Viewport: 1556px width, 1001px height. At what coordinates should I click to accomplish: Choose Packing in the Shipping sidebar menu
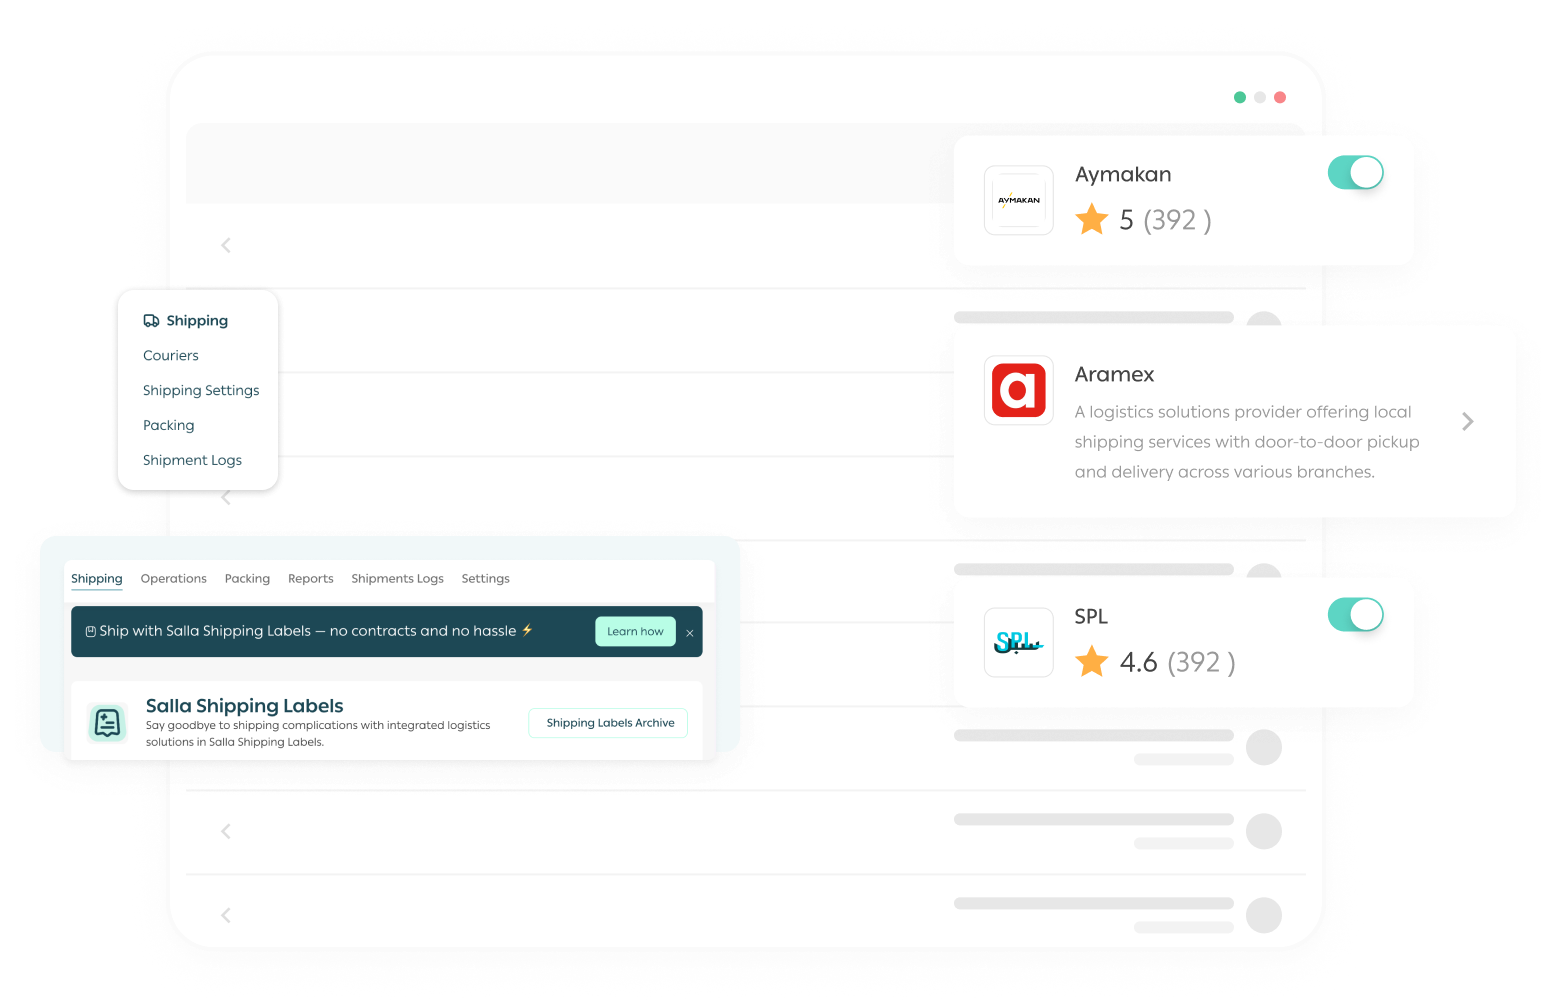tap(169, 426)
